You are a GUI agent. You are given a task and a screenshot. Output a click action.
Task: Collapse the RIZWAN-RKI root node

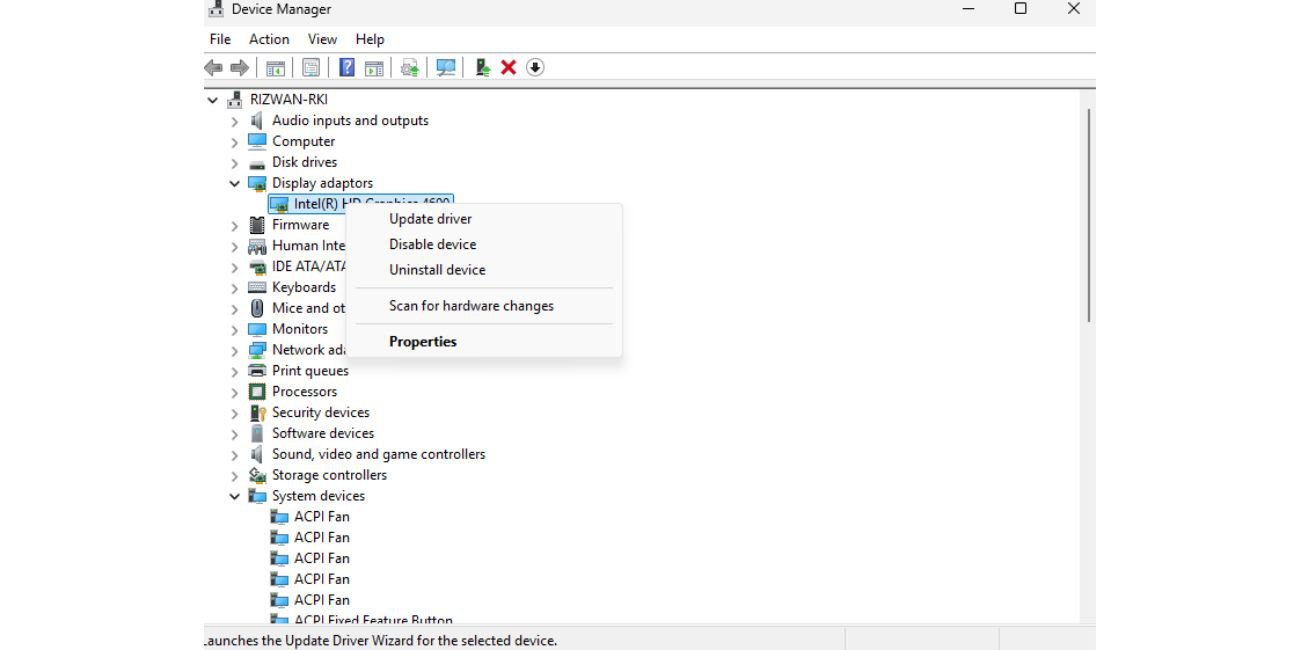(213, 100)
